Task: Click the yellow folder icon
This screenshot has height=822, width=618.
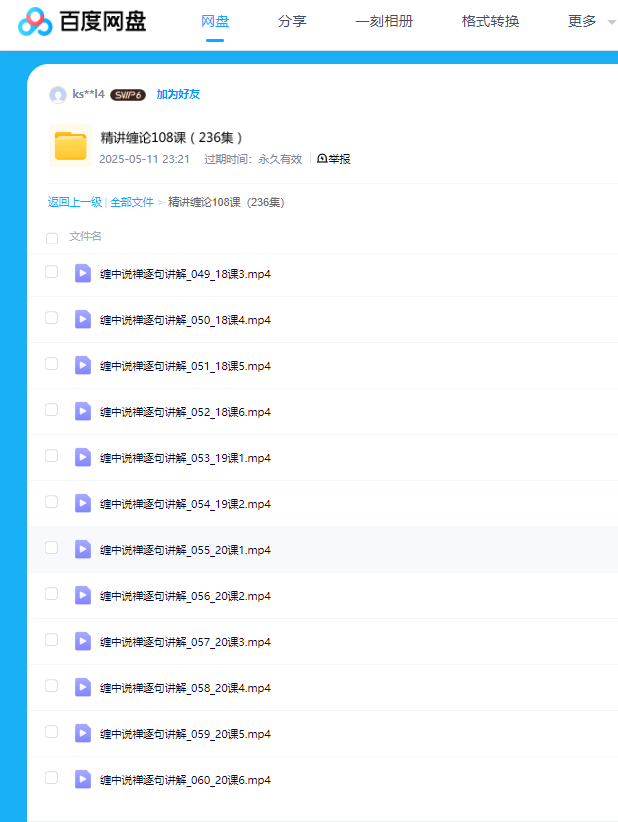Action: 70,146
